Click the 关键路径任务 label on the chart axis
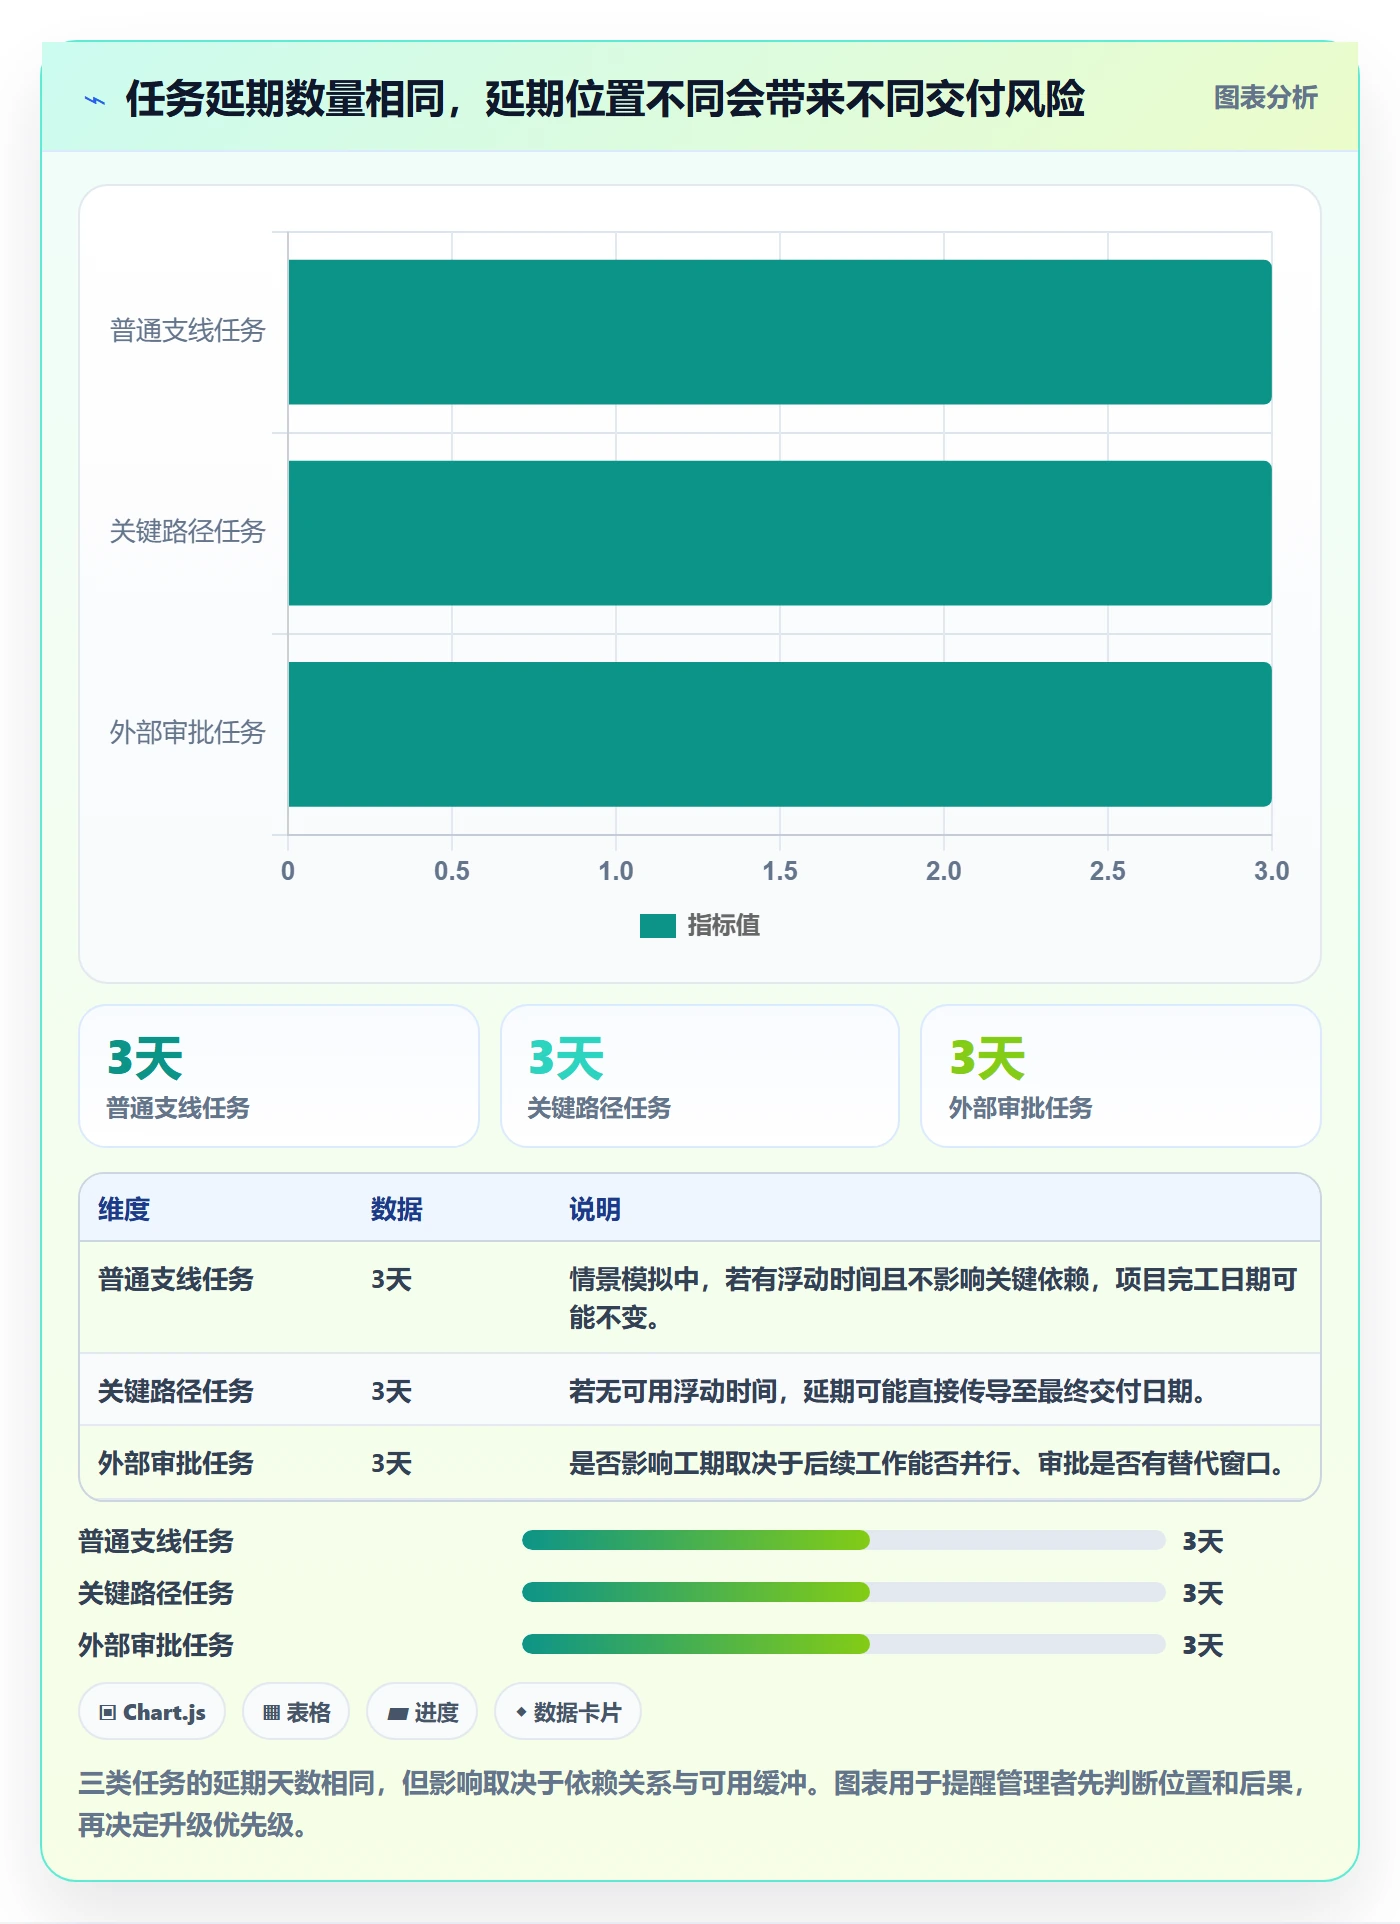1400x1924 pixels. (x=187, y=532)
